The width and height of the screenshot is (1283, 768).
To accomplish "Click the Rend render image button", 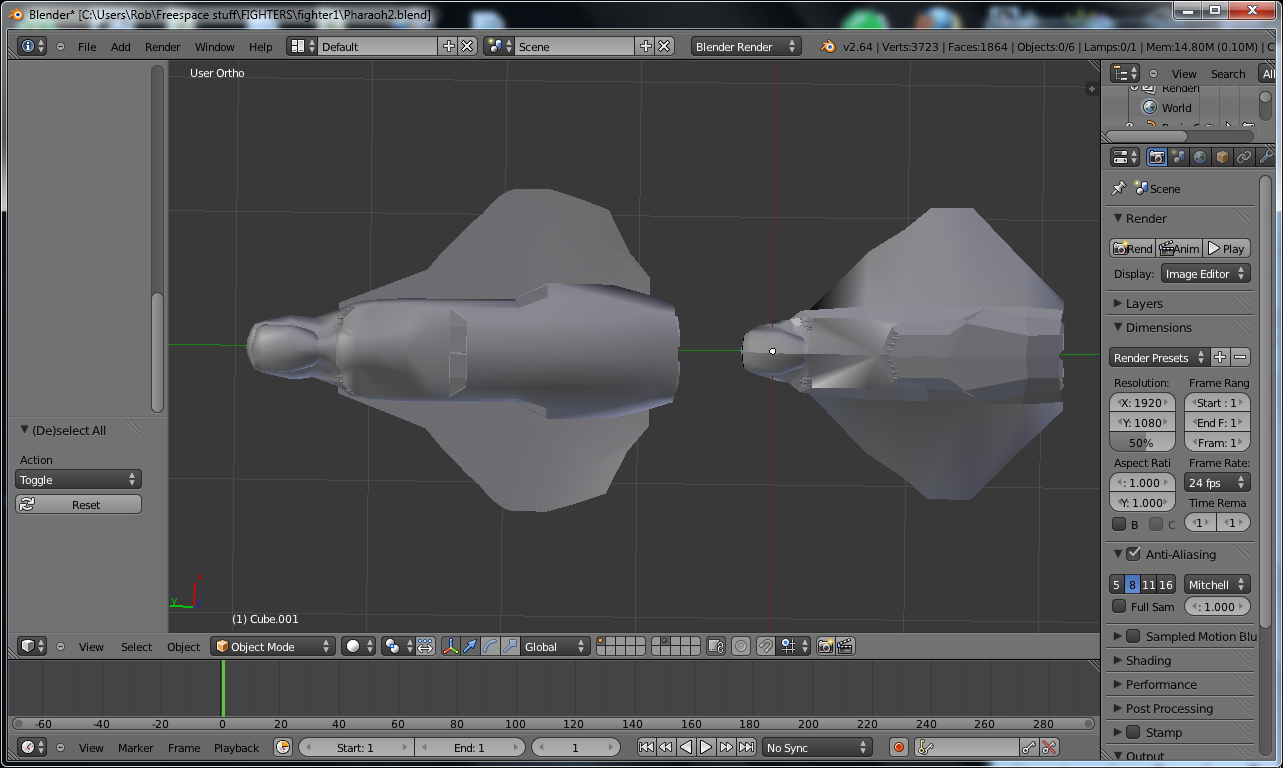I will click(1132, 248).
